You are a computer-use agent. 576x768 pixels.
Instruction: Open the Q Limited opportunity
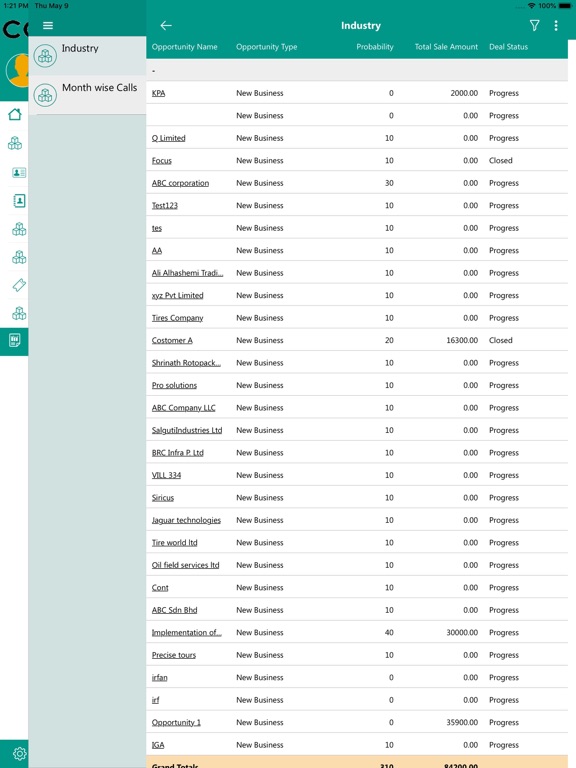click(x=168, y=138)
